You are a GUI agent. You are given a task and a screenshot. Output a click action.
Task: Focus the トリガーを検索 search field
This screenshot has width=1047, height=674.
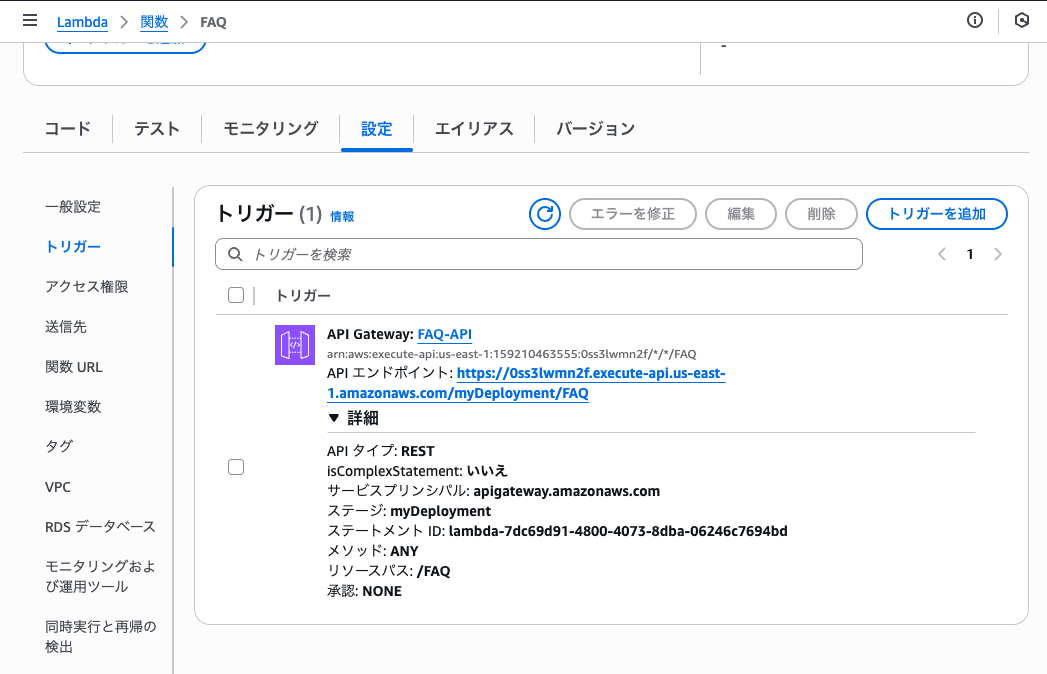coord(539,254)
